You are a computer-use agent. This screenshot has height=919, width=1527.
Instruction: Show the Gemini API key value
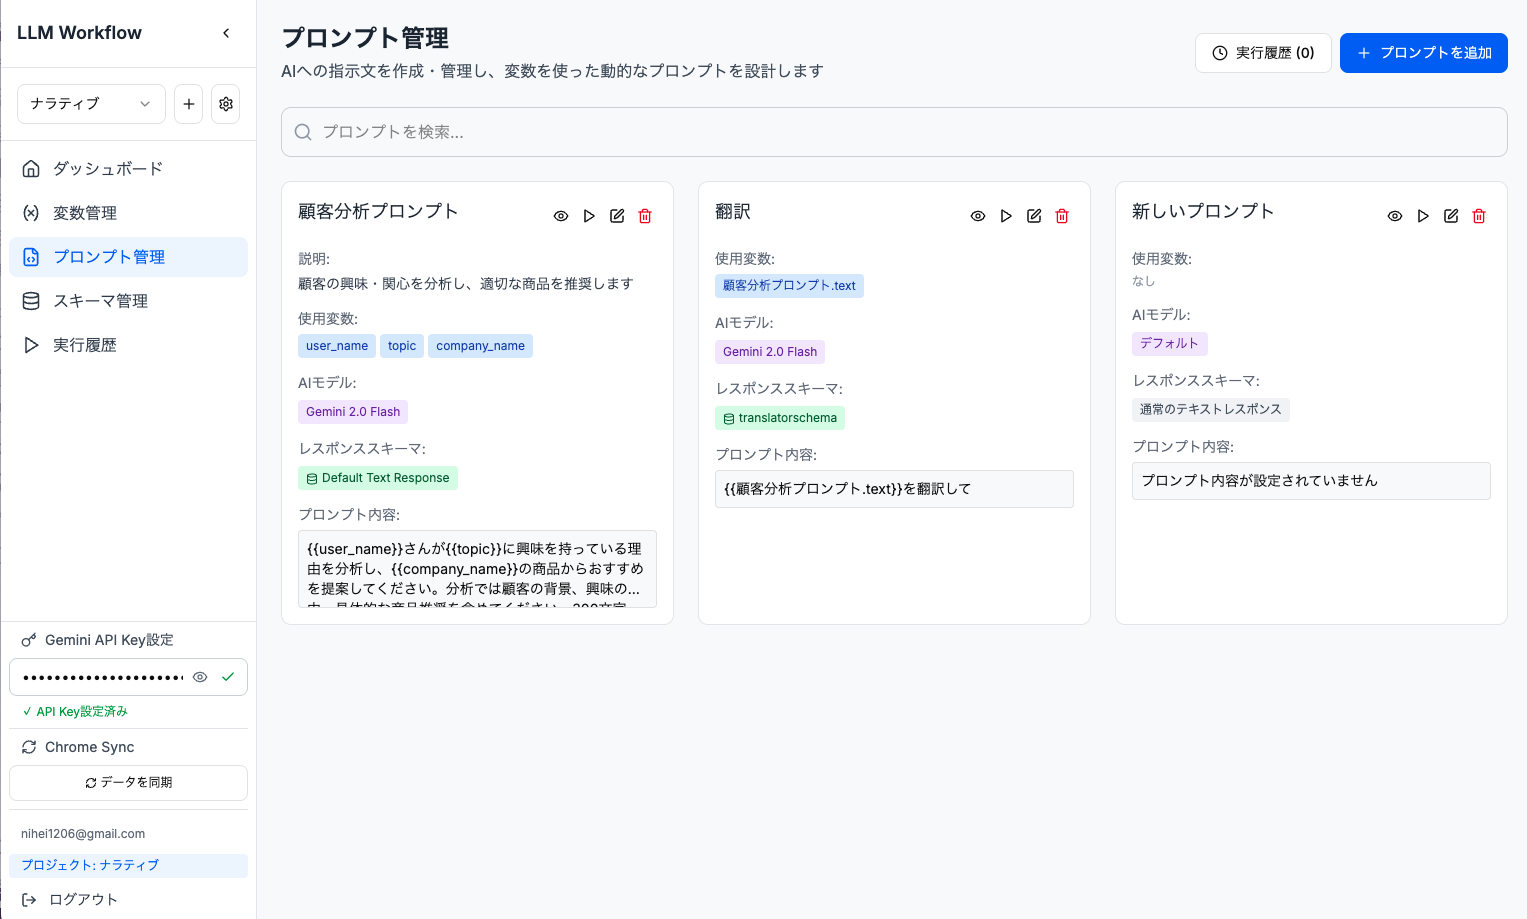click(200, 677)
